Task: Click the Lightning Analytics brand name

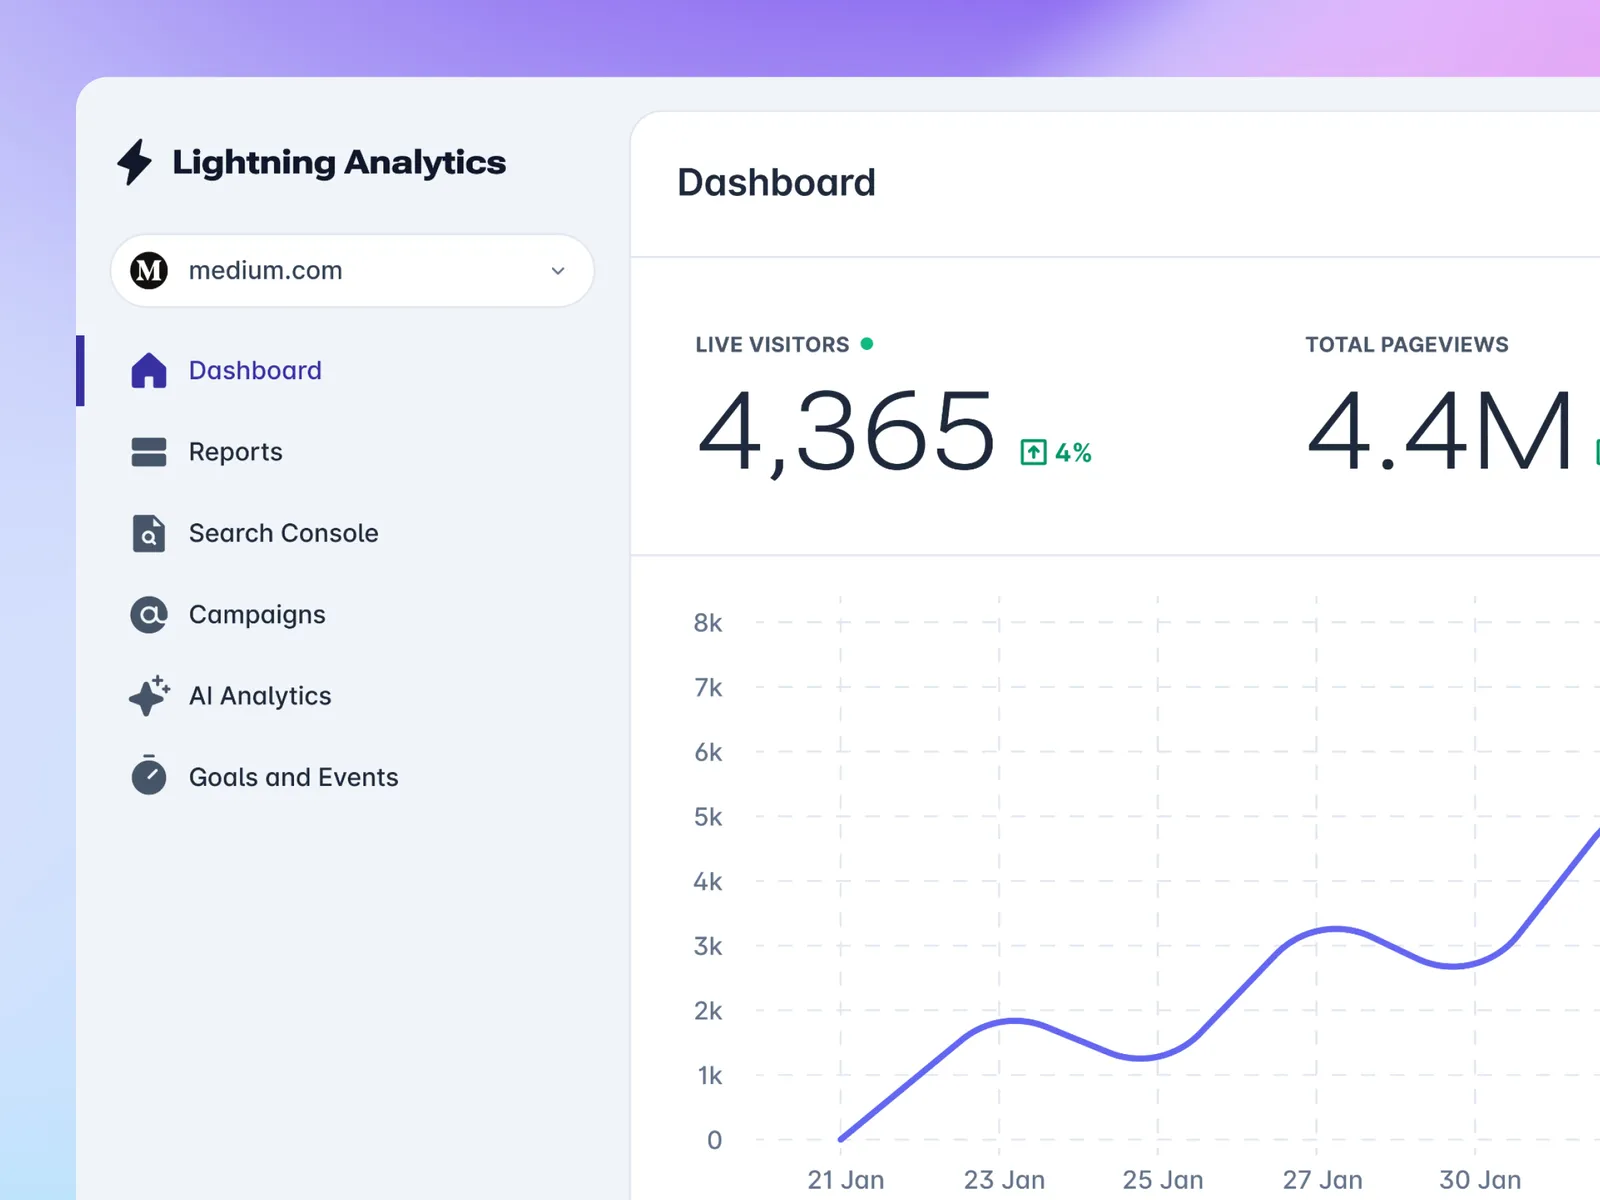Action: tap(339, 162)
